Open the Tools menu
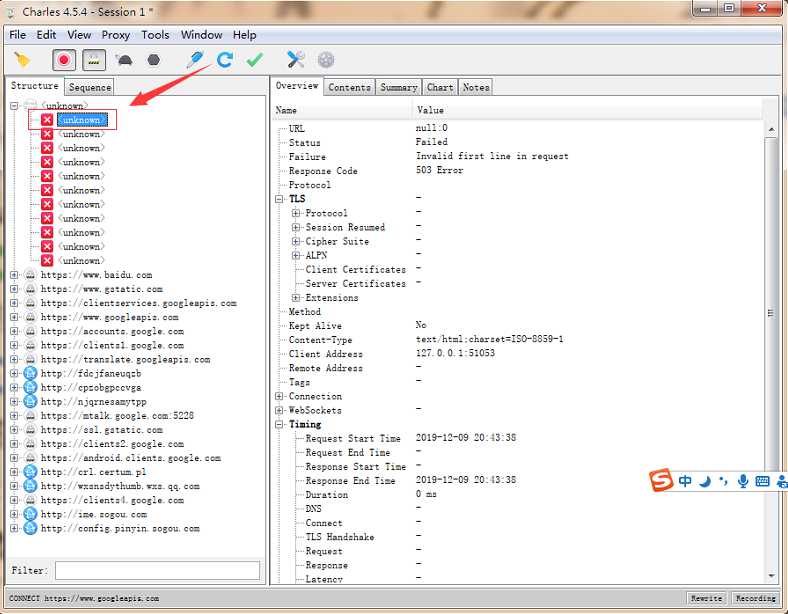 [155, 35]
